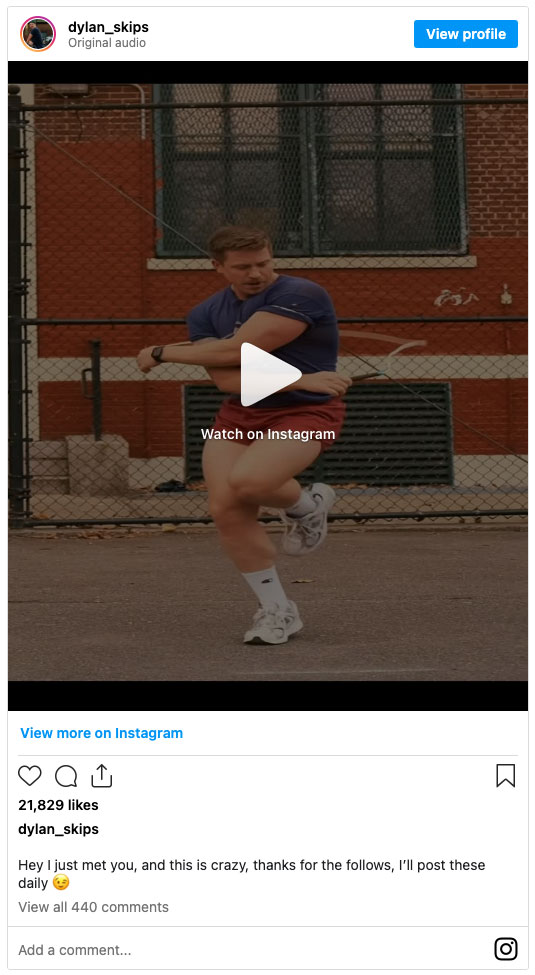
Task: Click the winking emoji in caption
Action: pyautogui.click(x=60, y=883)
